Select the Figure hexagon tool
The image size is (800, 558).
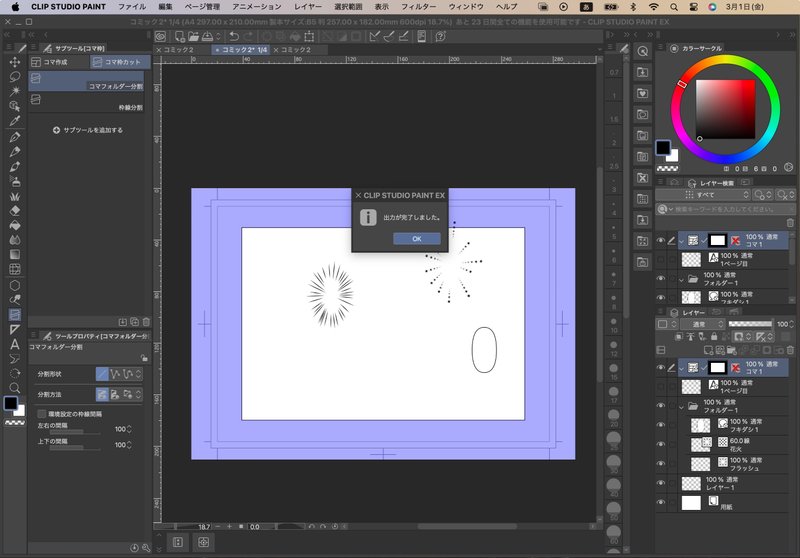click(15, 285)
